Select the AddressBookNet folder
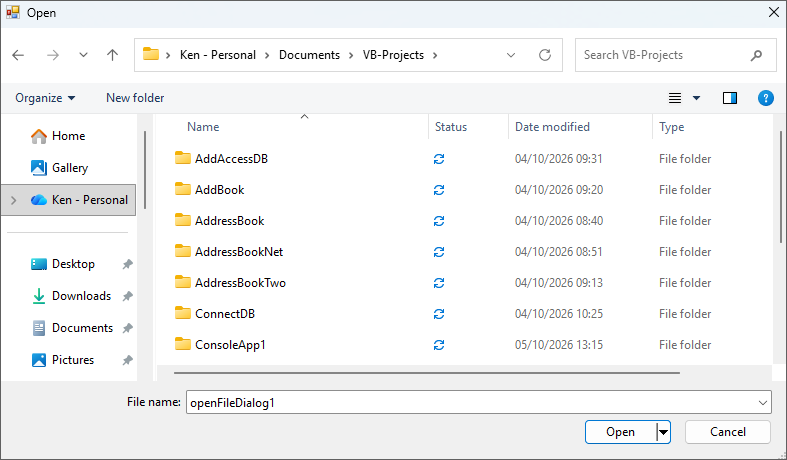Viewport: 787px width, 460px height. coord(229,252)
